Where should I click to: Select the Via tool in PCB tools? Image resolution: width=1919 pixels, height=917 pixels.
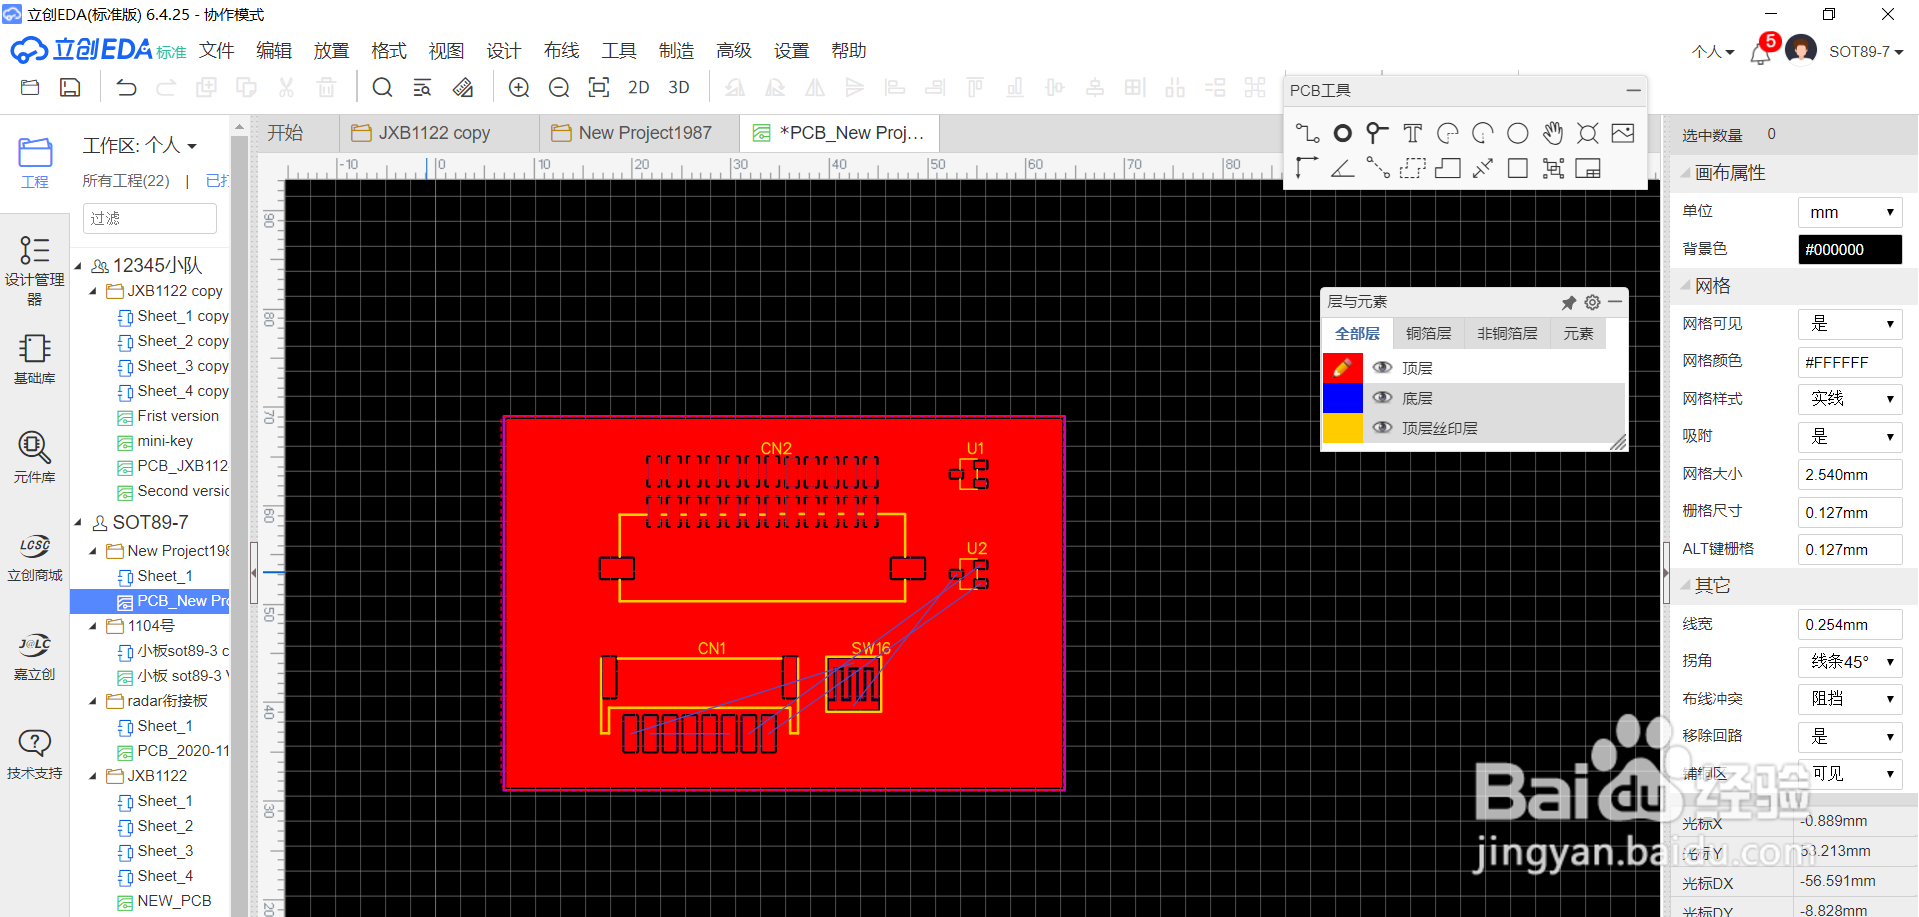click(1377, 133)
